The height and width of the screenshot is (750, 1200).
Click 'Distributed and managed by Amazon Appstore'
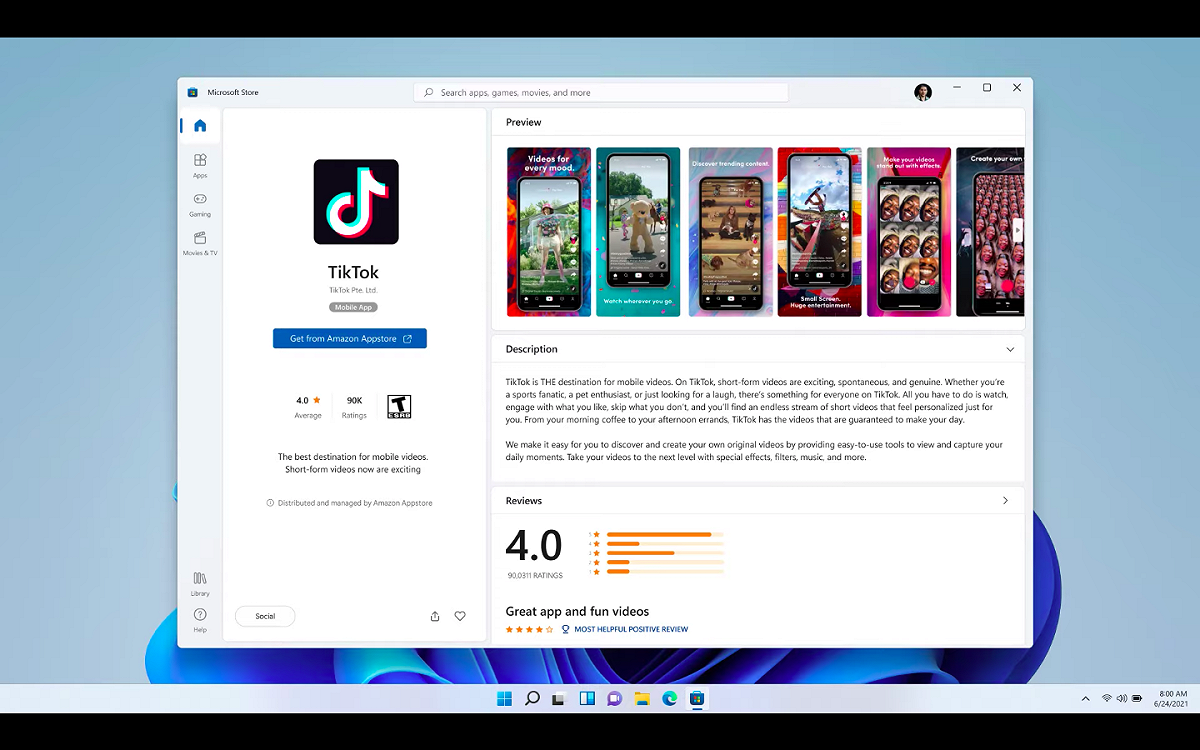click(355, 503)
